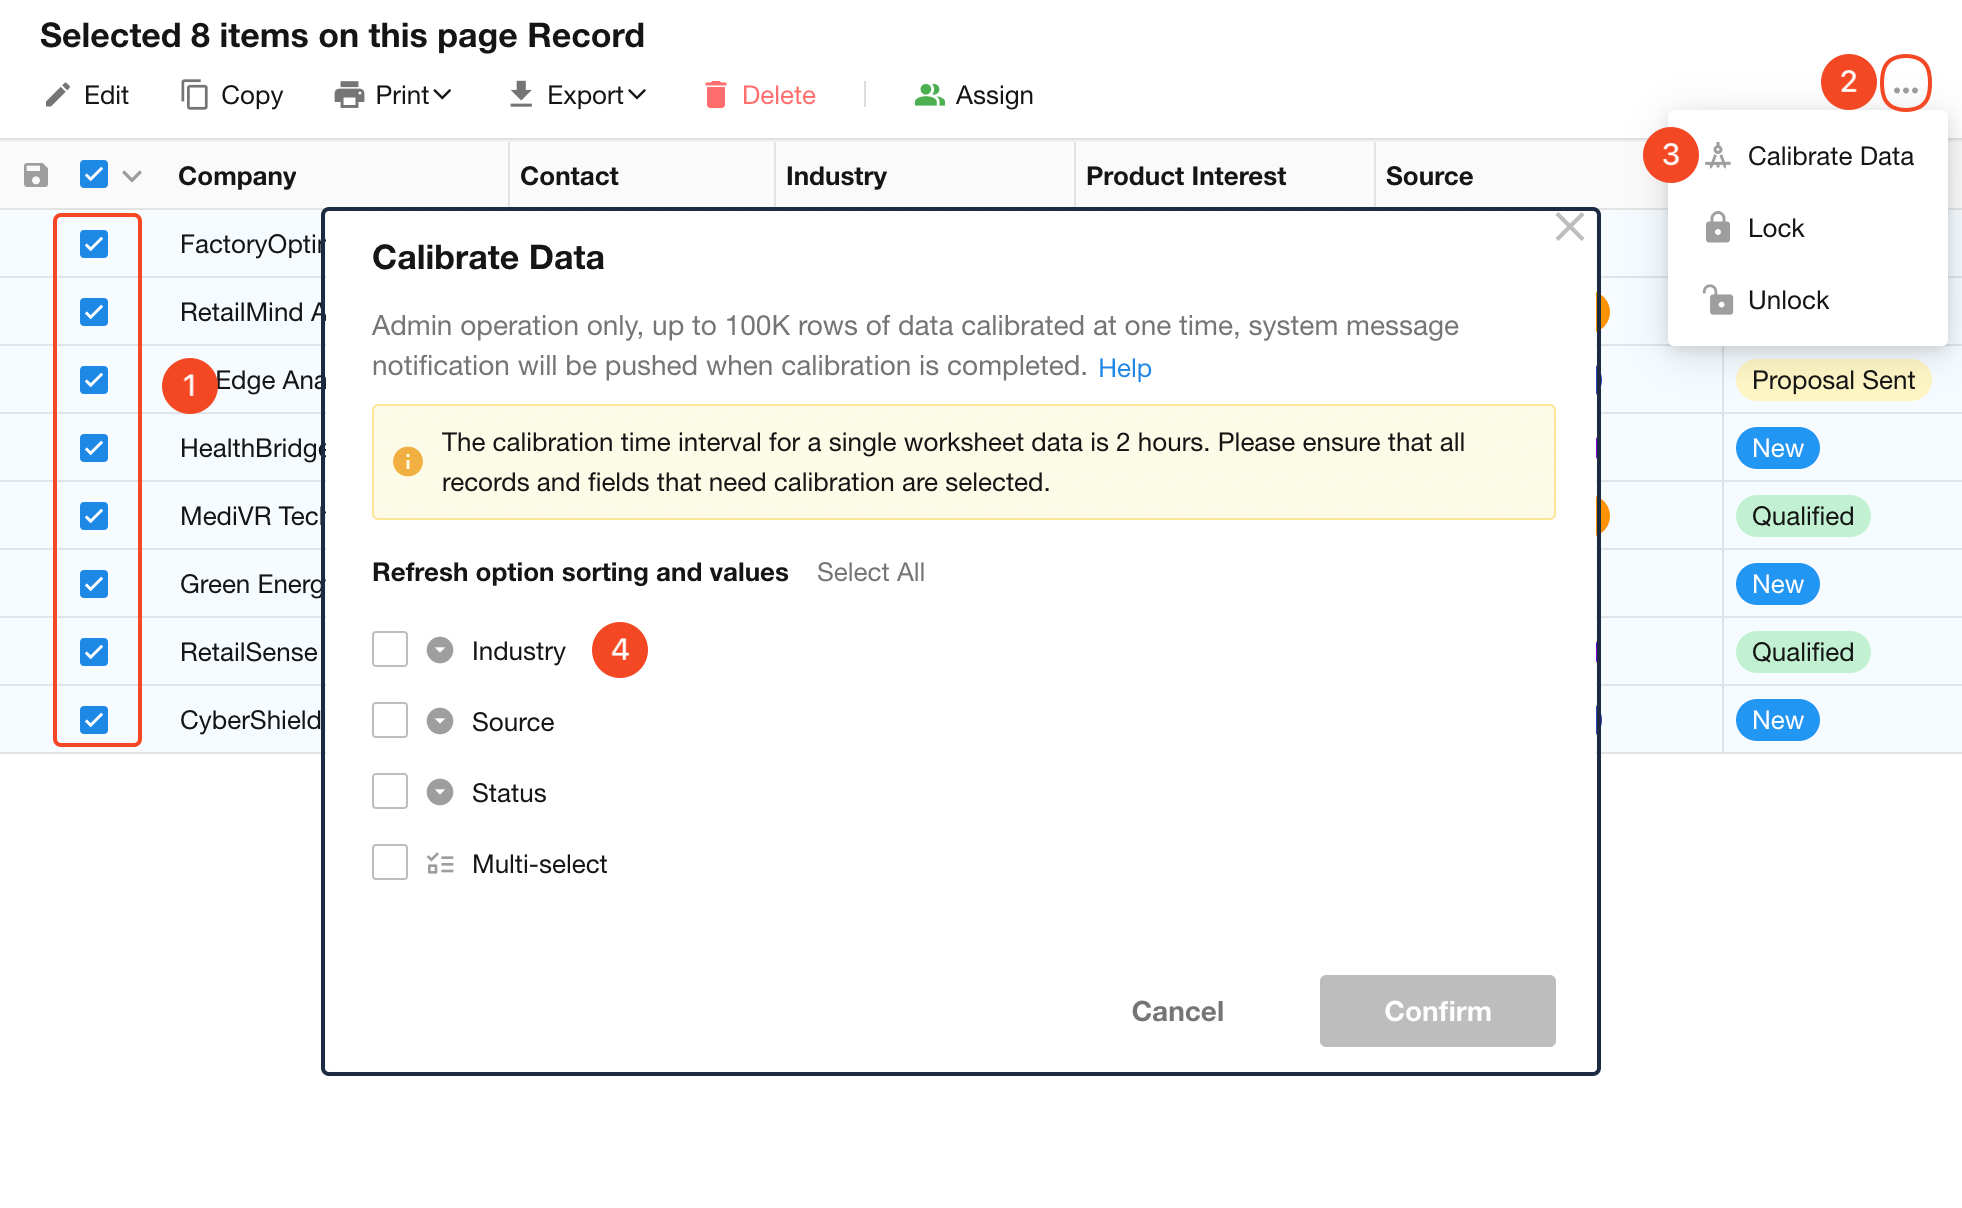Click the Assign people icon
This screenshot has width=1962, height=1208.
point(929,95)
